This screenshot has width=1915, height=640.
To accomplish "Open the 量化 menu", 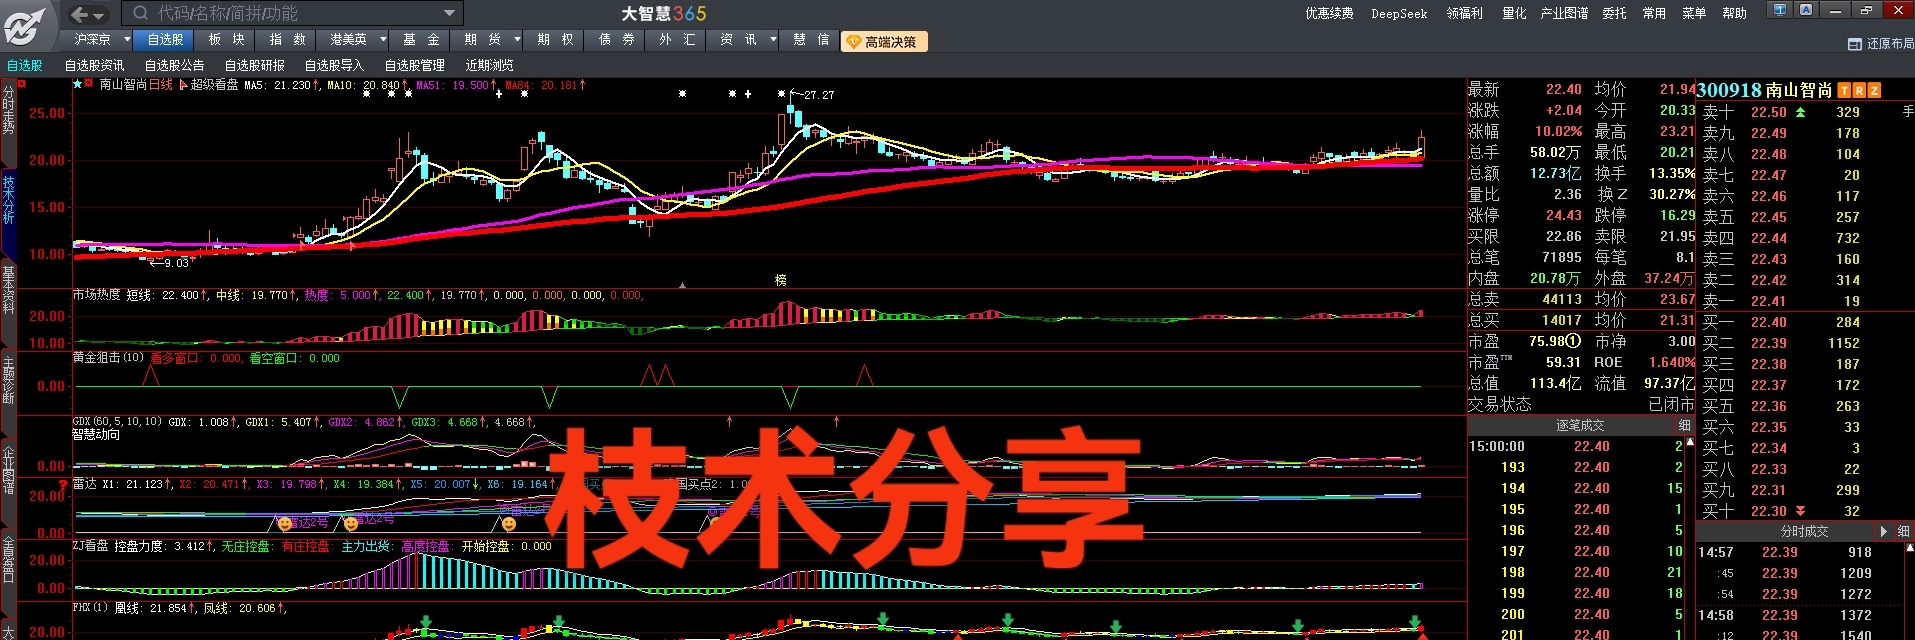I will 1514,13.
